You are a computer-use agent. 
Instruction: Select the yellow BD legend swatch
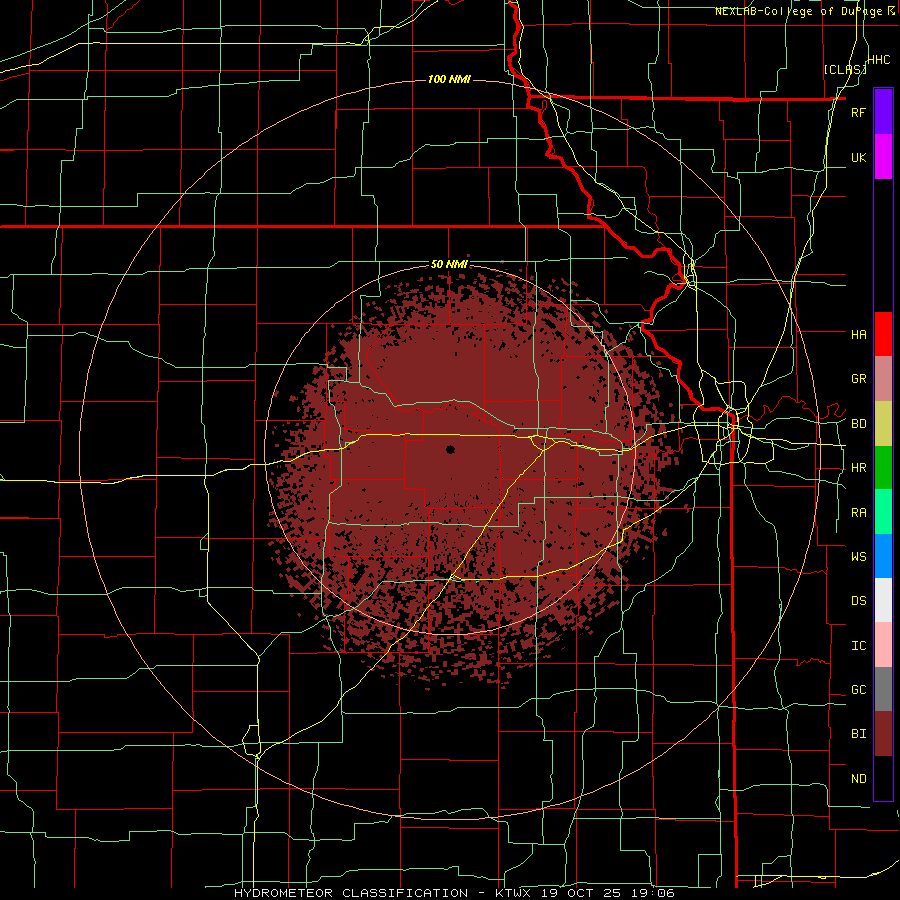pyautogui.click(x=883, y=424)
